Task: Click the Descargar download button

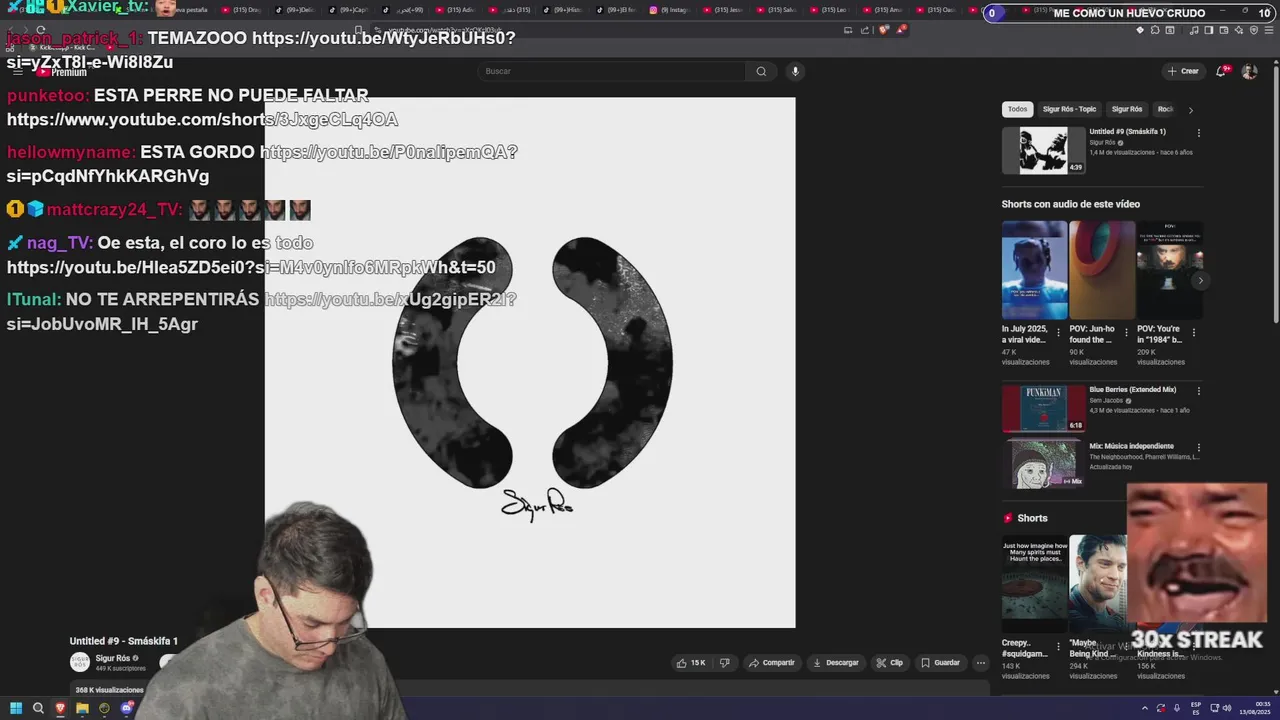Action: tap(835, 662)
